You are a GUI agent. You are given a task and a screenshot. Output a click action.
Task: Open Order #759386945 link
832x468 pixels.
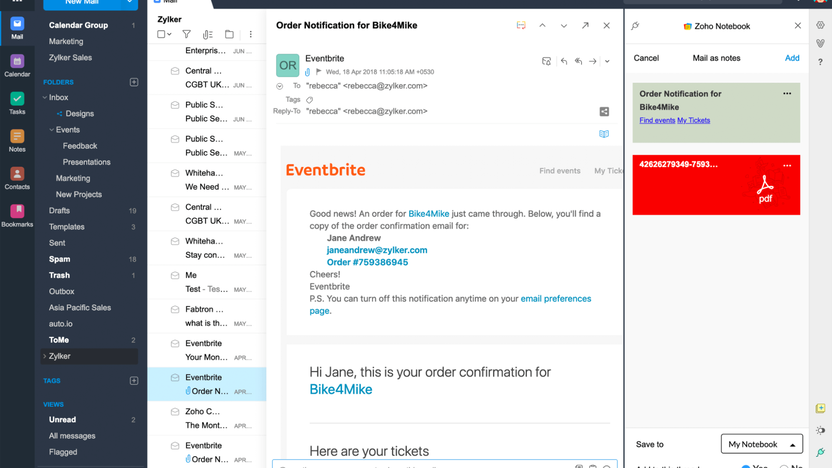[x=367, y=262]
